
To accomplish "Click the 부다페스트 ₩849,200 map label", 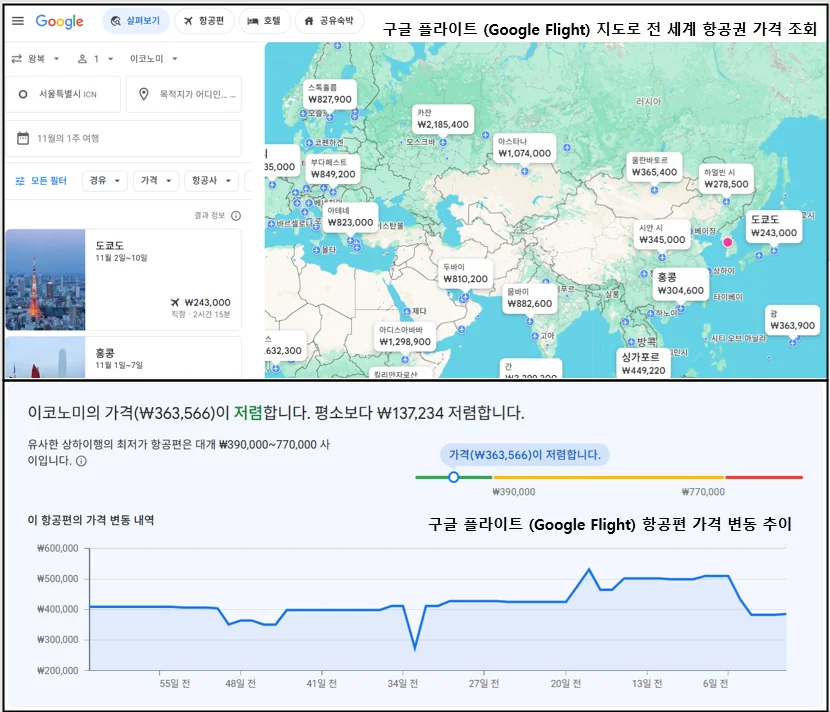I will click(333, 169).
